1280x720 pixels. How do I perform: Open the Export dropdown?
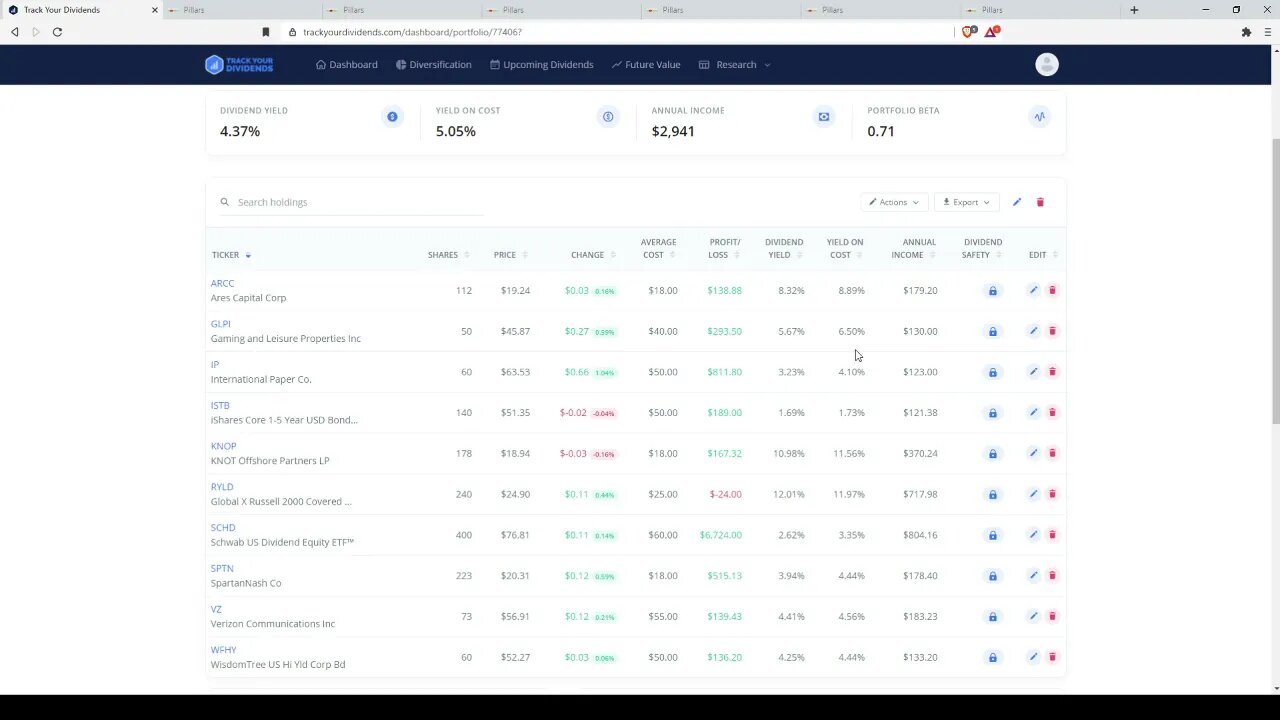(966, 202)
